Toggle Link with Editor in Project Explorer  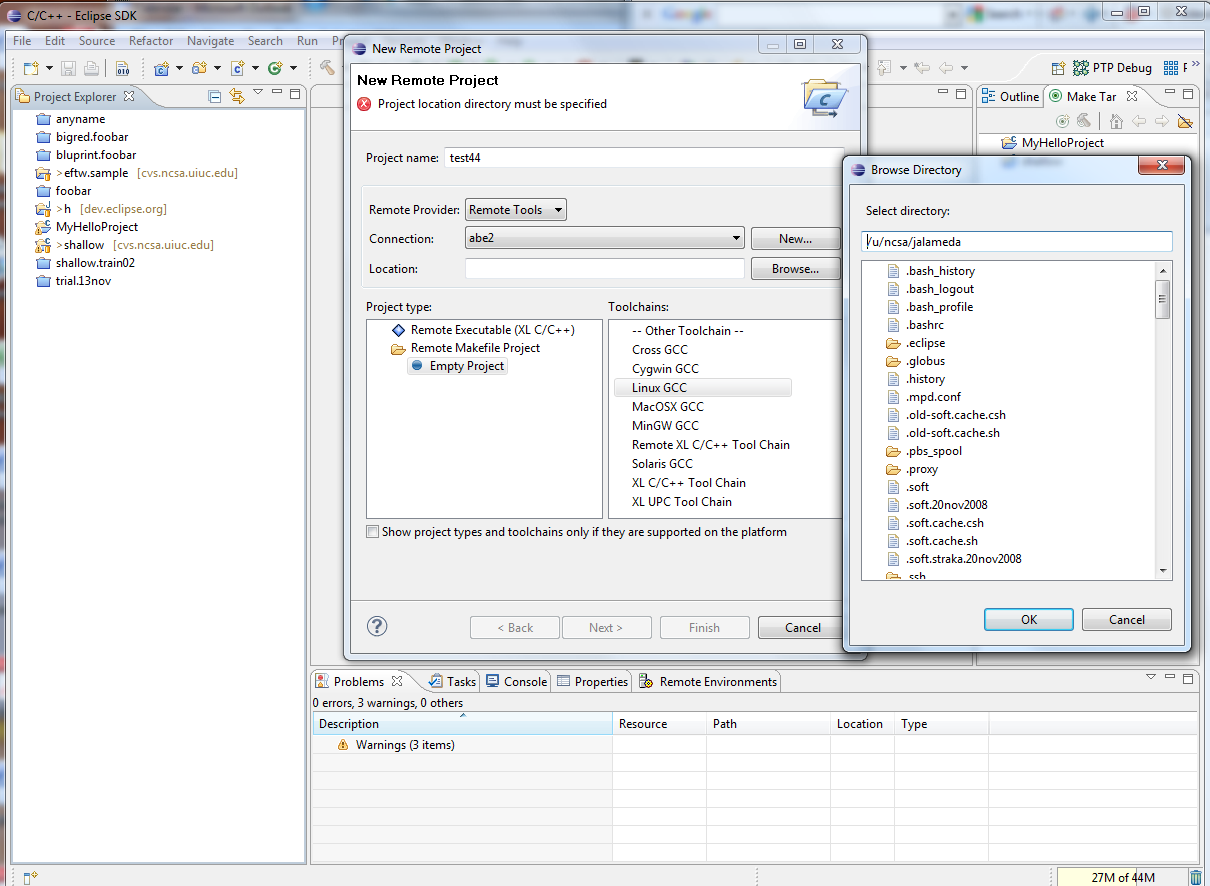[237, 96]
